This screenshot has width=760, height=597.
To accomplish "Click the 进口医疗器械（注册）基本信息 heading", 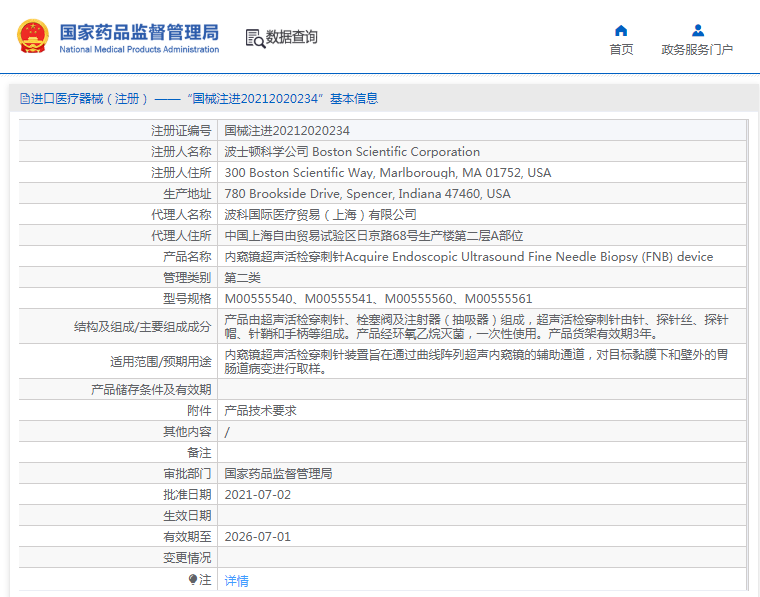I will coord(204,99).
